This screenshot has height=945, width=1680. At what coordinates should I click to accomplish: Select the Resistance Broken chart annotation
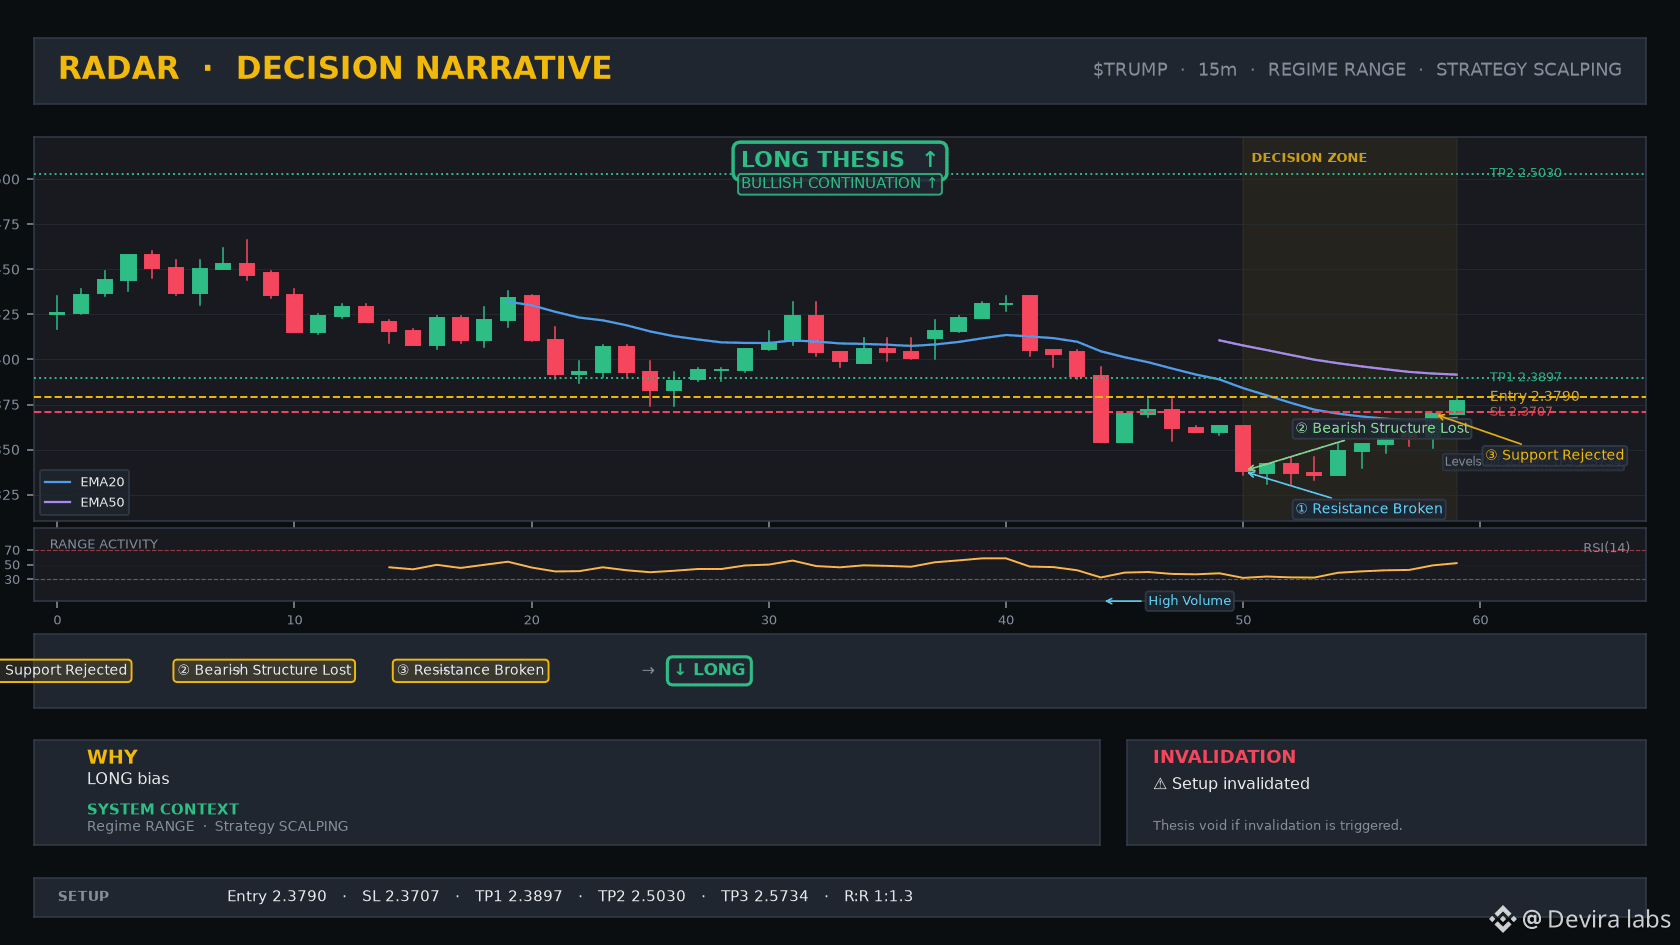click(x=1369, y=509)
